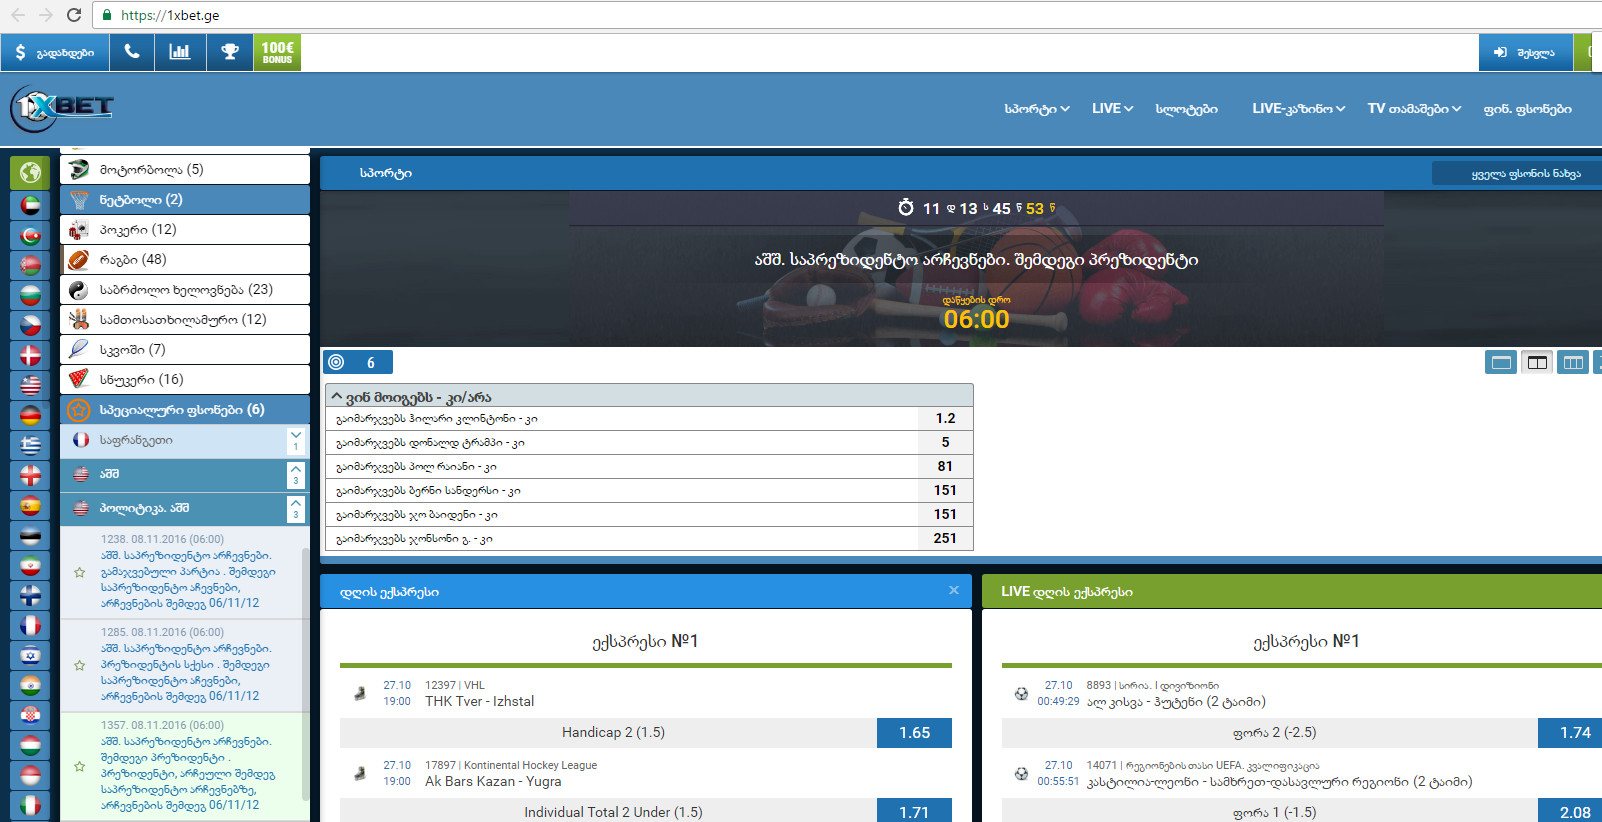Click the deposit button with dollar sign
The height and width of the screenshot is (822, 1602).
[x=55, y=52]
